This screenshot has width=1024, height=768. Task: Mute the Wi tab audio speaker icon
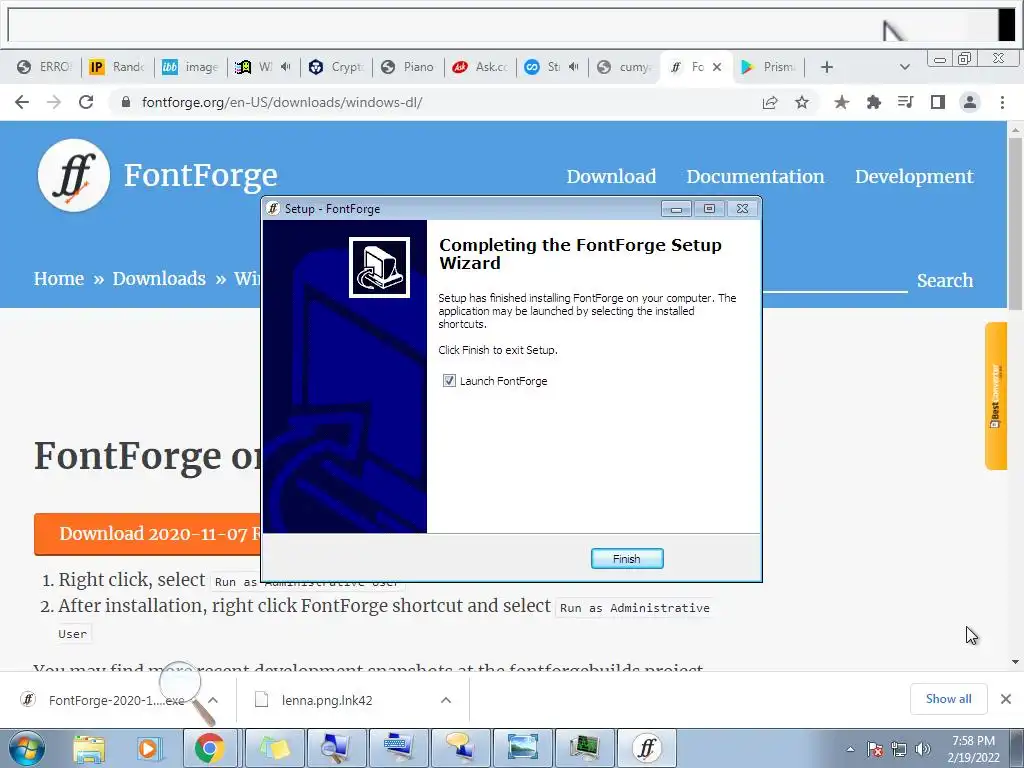(x=286, y=67)
